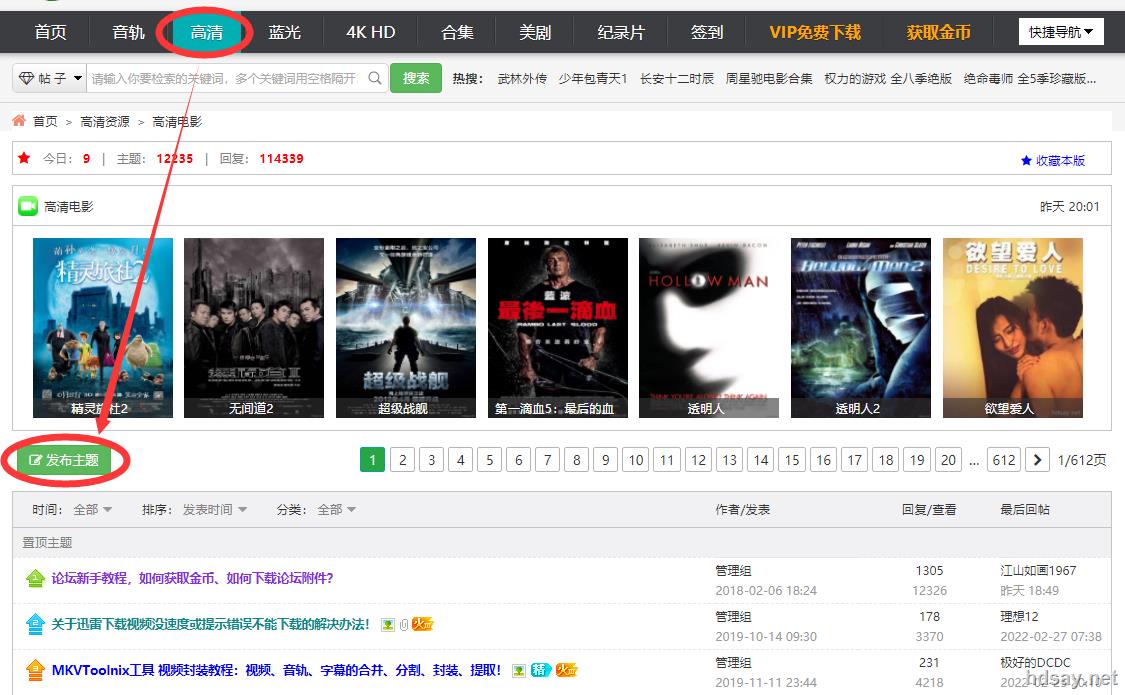Click hot search term 长安十二时辰

click(x=677, y=78)
